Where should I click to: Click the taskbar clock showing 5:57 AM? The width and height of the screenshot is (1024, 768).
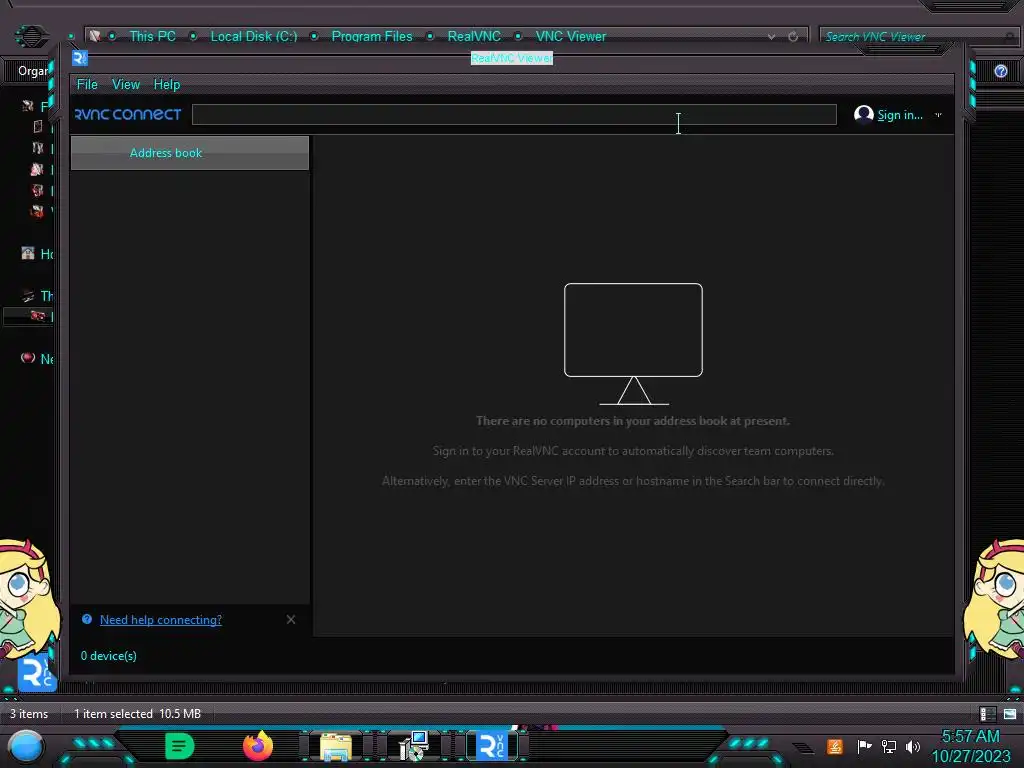(x=970, y=746)
